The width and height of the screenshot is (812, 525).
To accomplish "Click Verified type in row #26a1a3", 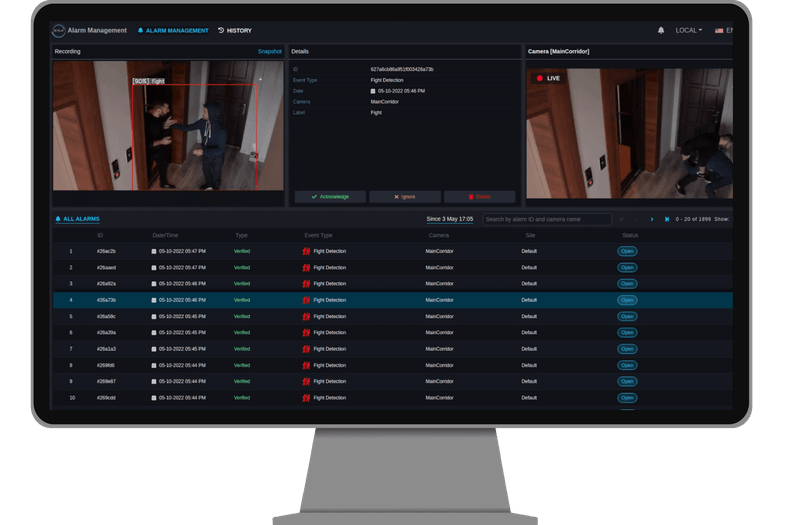I will 242,349.
